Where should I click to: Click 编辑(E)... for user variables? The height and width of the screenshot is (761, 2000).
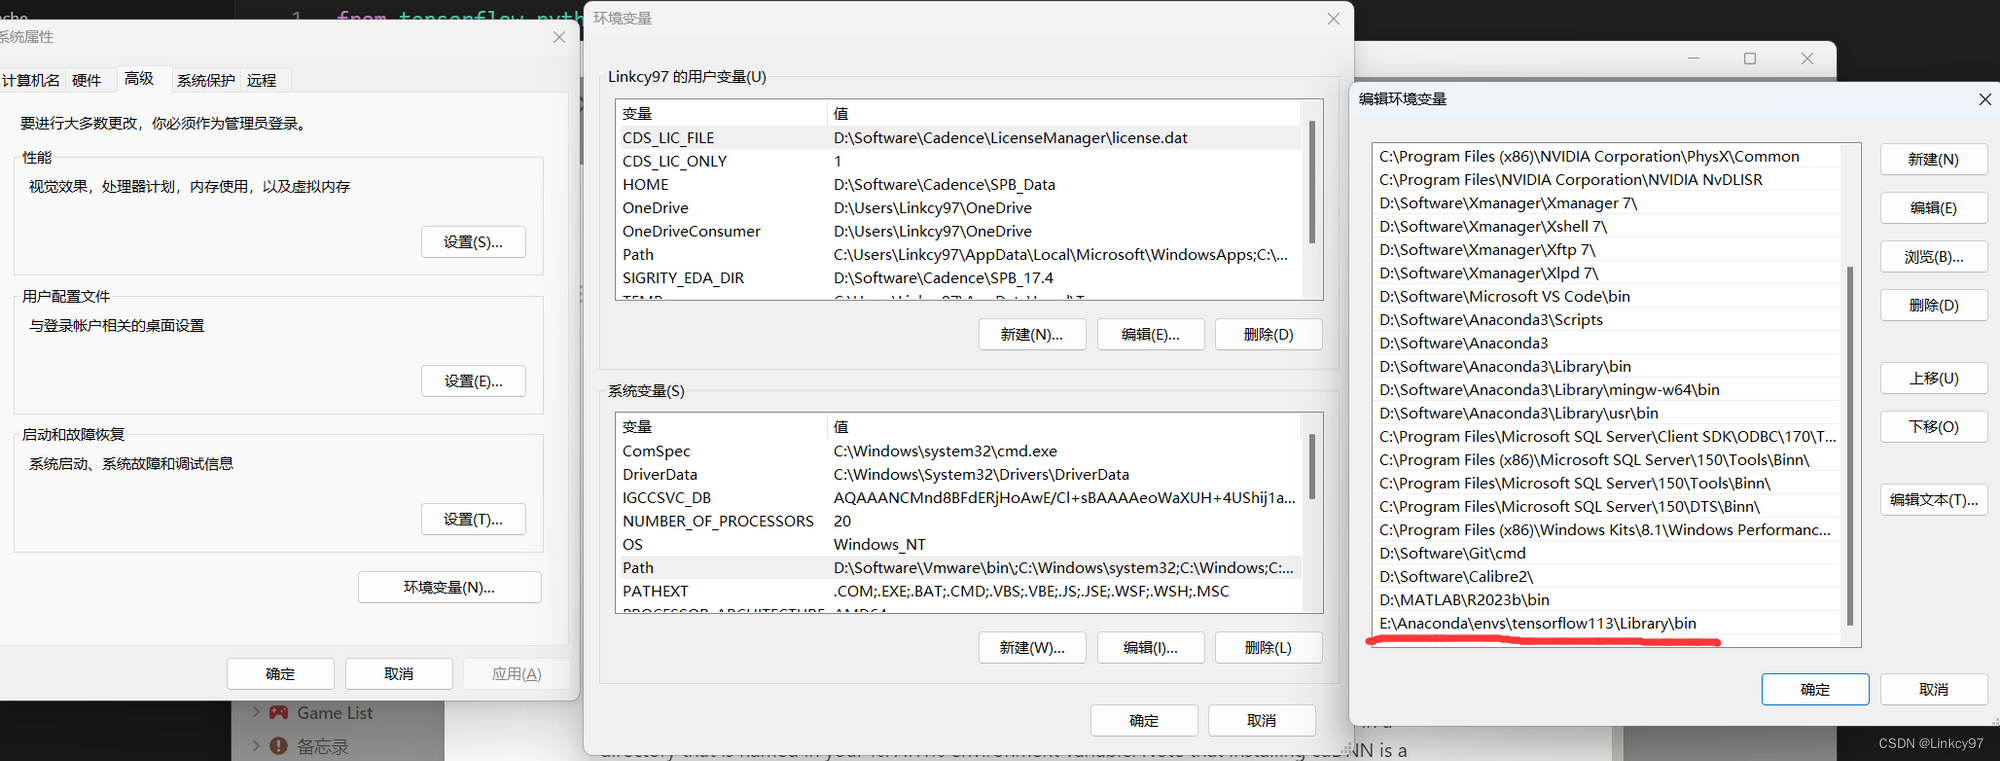click(x=1151, y=334)
